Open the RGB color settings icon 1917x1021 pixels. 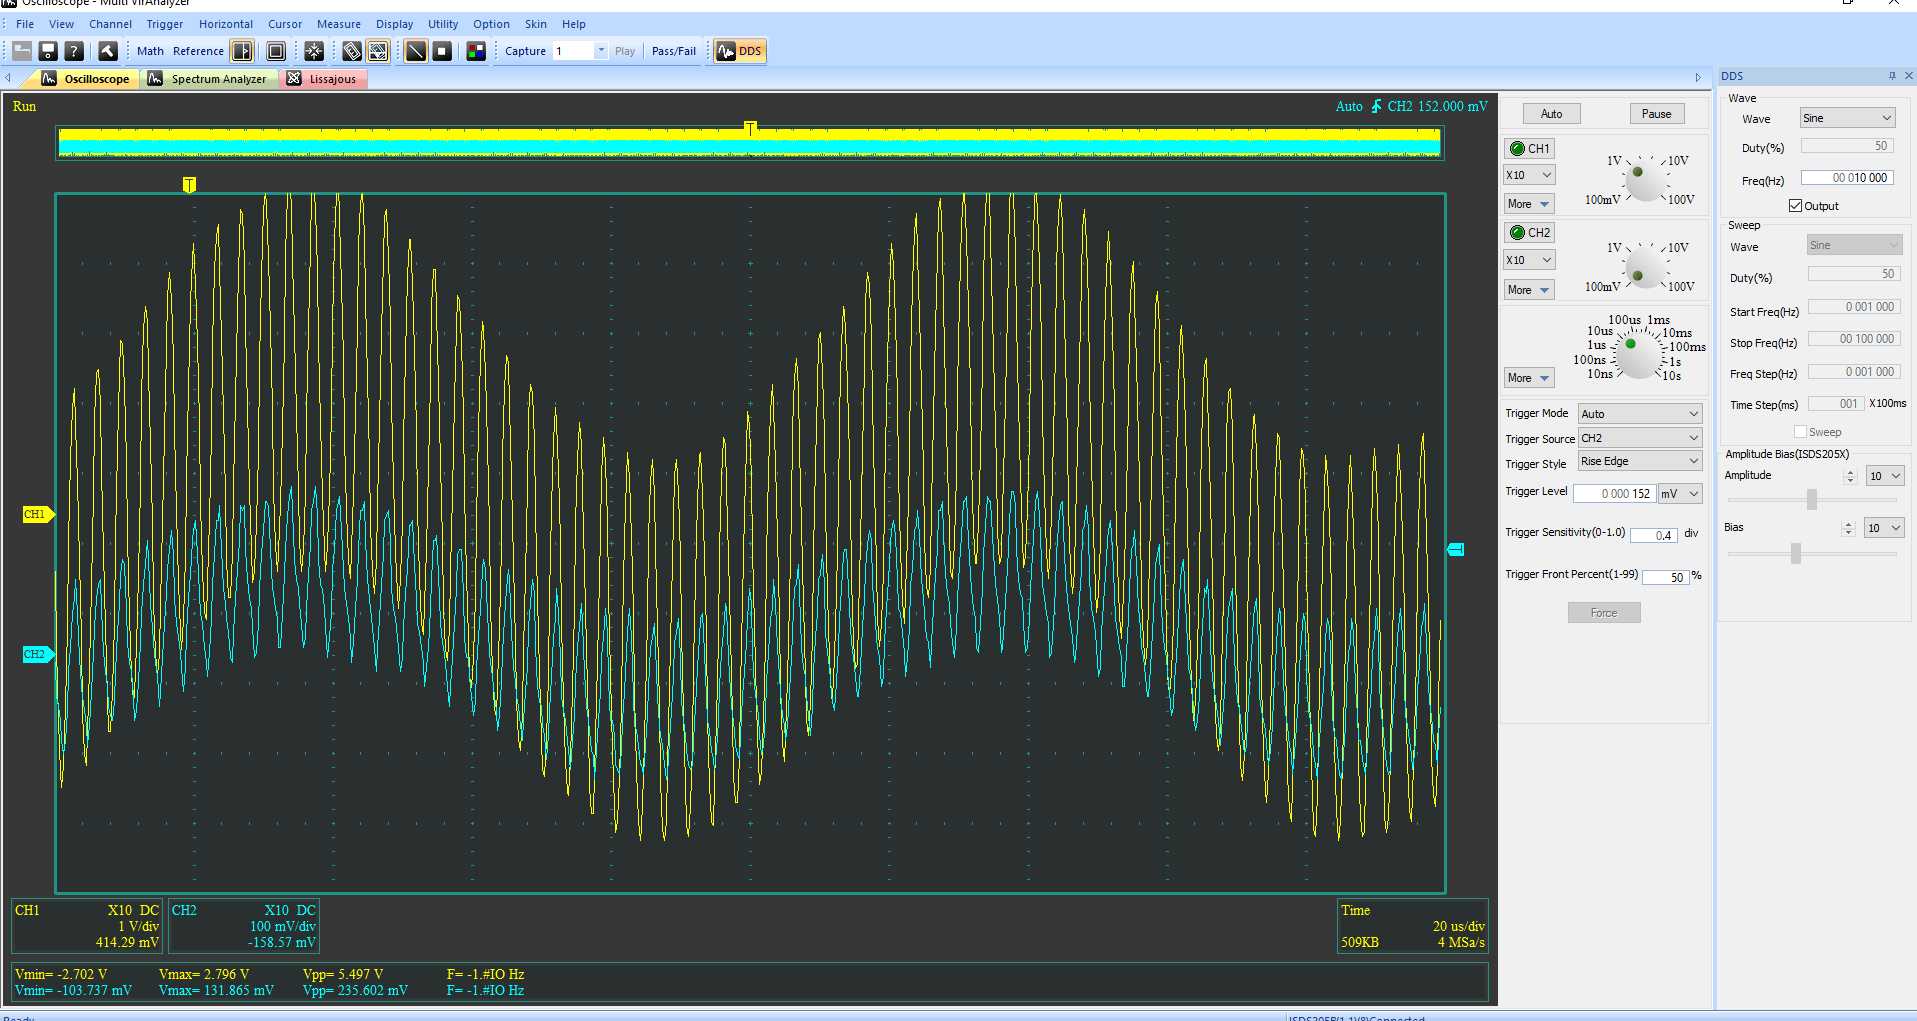pyautogui.click(x=476, y=51)
